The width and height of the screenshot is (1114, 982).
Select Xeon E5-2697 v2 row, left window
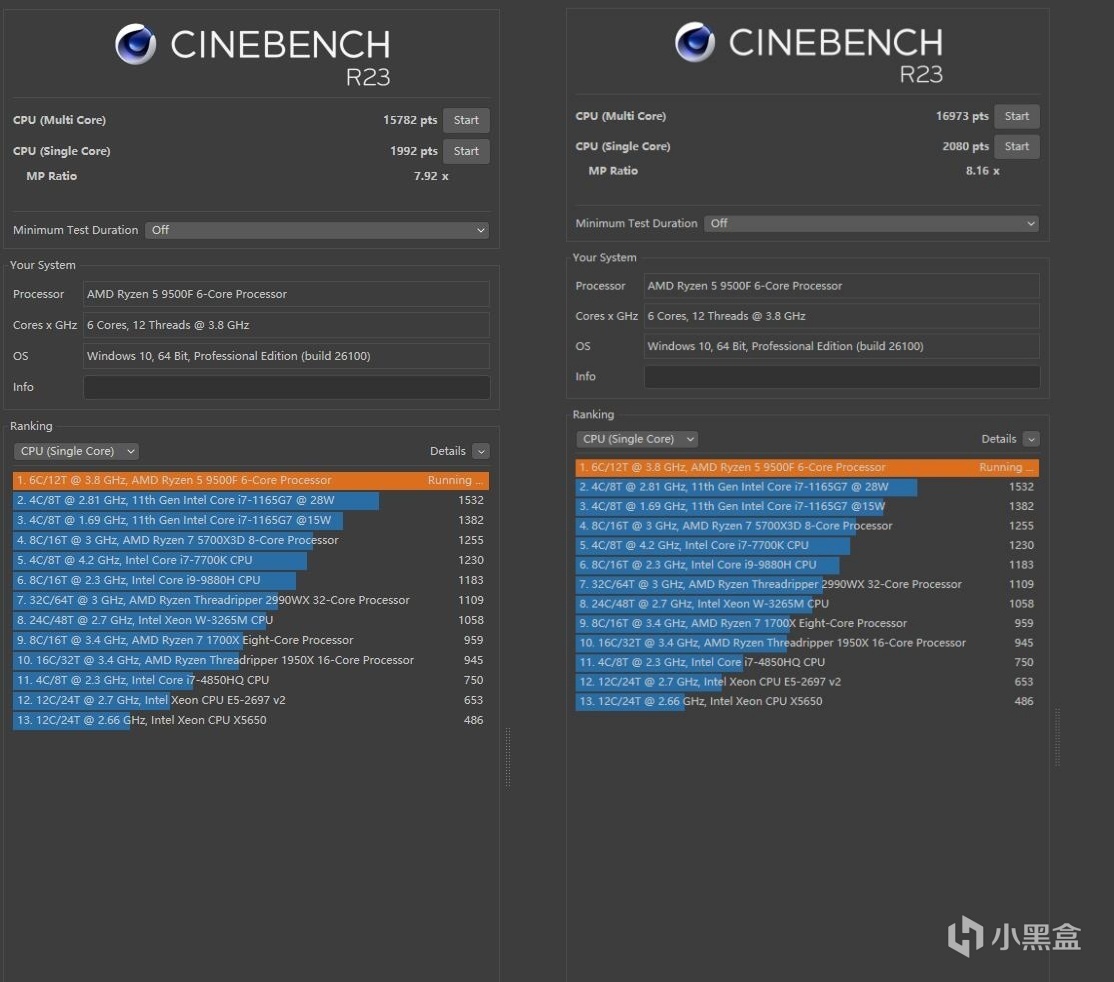[251, 700]
